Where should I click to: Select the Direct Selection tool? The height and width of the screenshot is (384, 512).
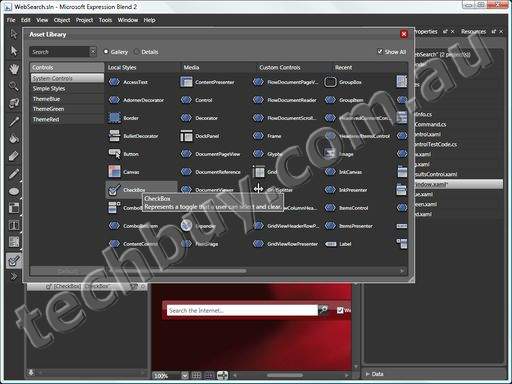coord(14,51)
